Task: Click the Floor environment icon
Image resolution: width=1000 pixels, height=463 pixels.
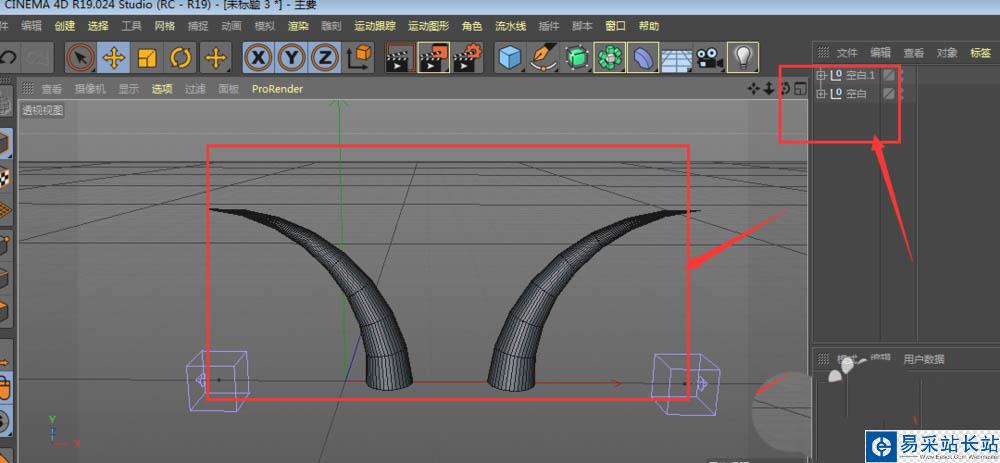Action: (x=676, y=59)
